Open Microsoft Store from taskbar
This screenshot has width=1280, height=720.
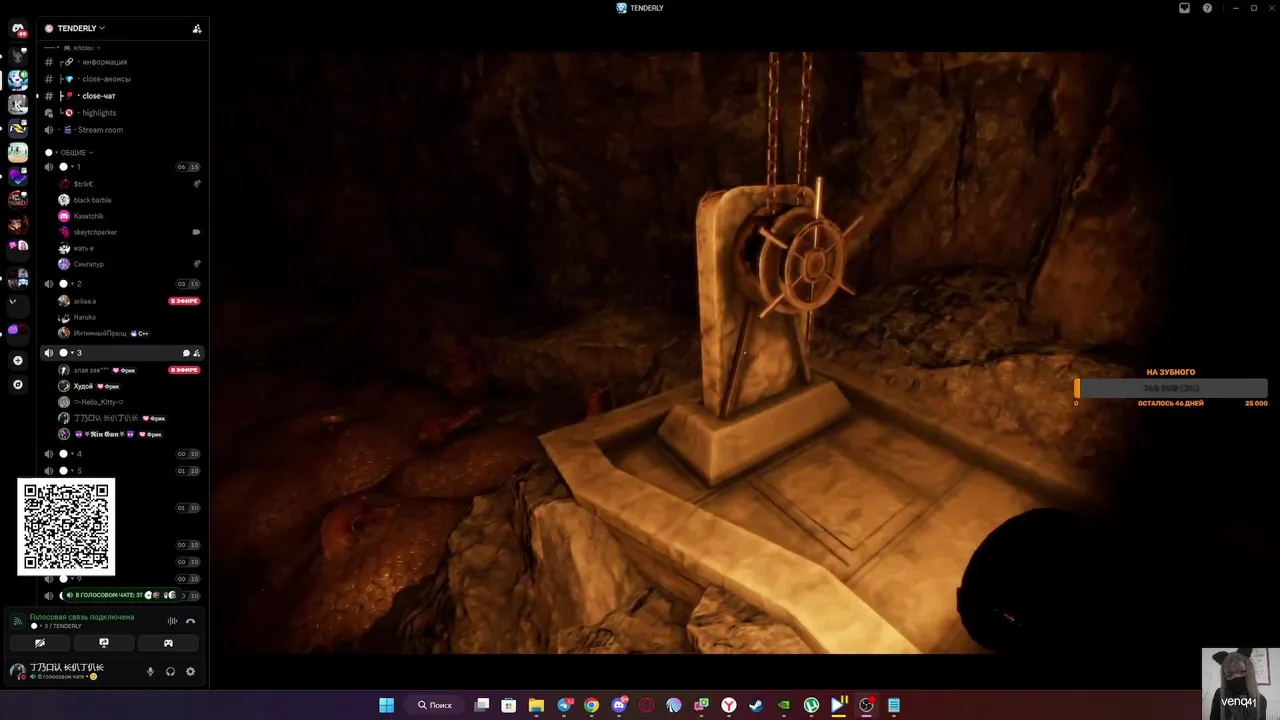(x=508, y=705)
